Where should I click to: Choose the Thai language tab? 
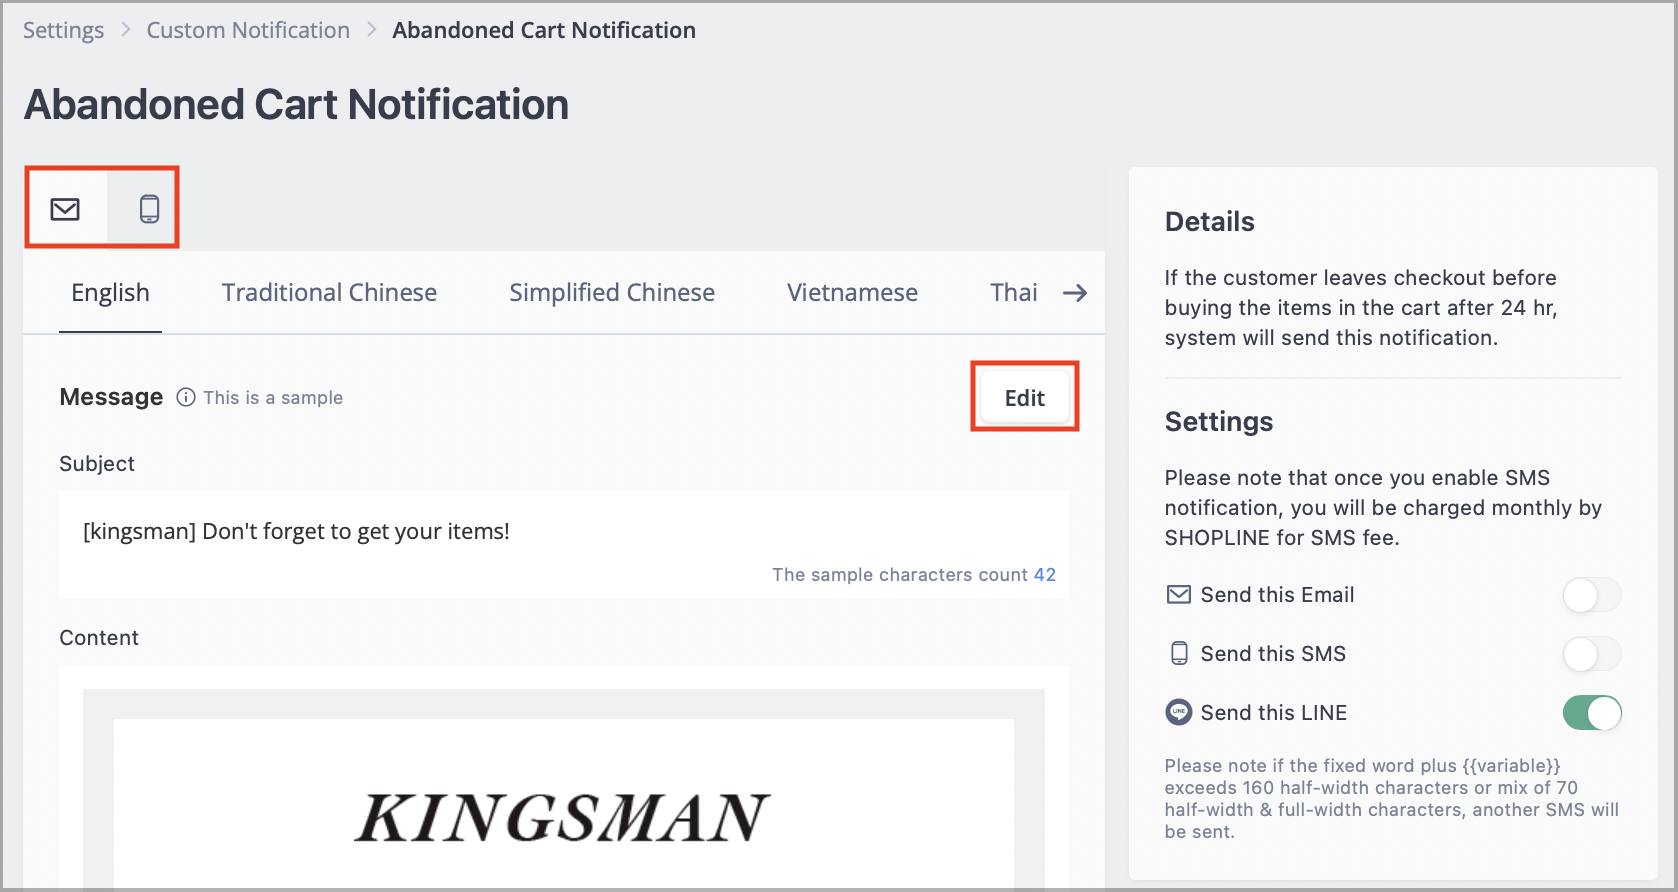pos(1014,293)
